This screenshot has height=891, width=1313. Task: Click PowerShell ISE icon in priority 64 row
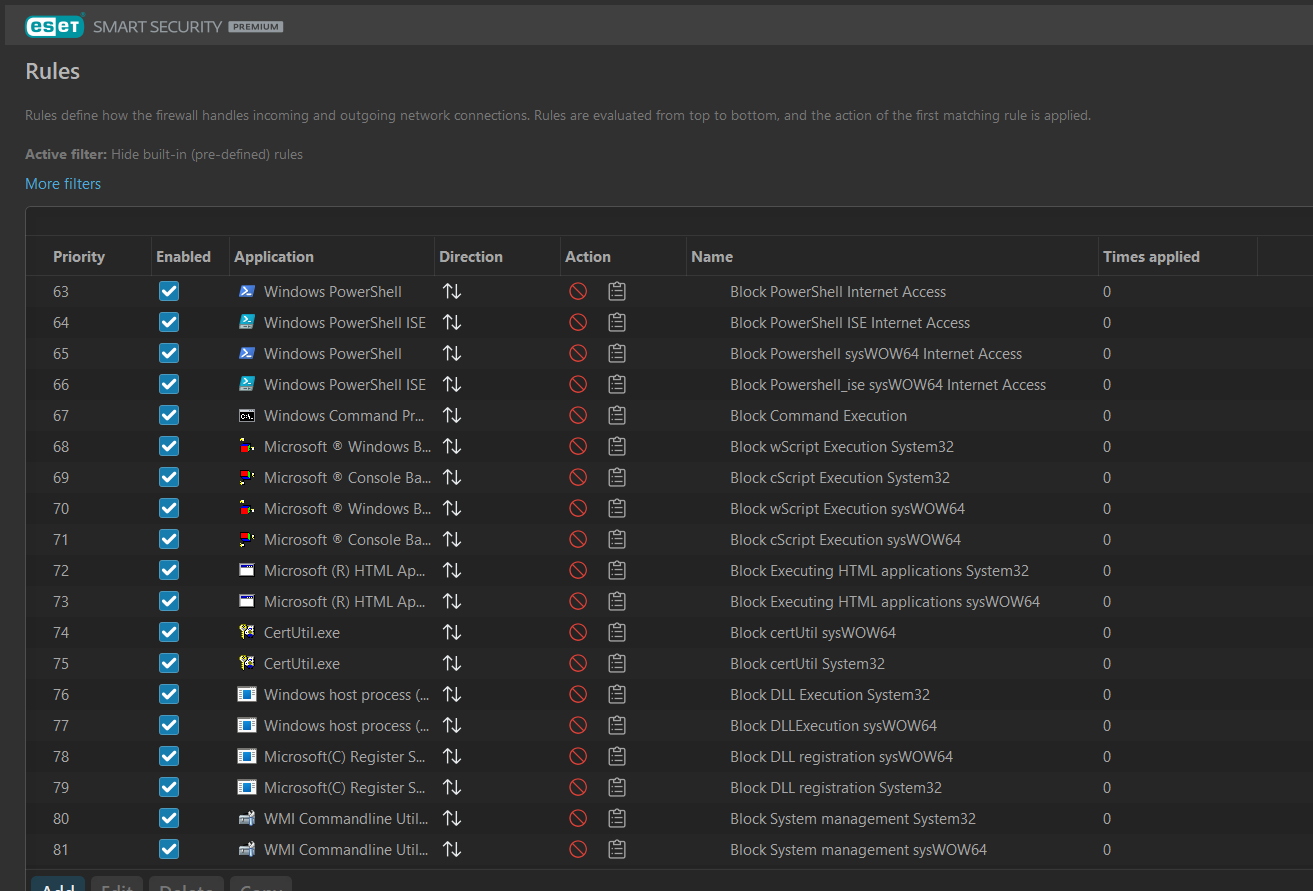point(247,323)
